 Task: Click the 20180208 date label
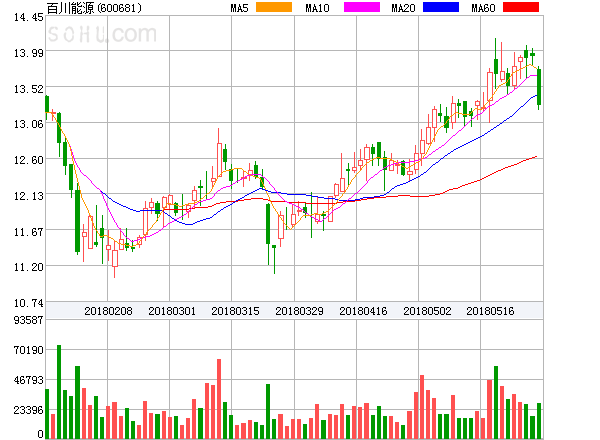[x=108, y=311]
